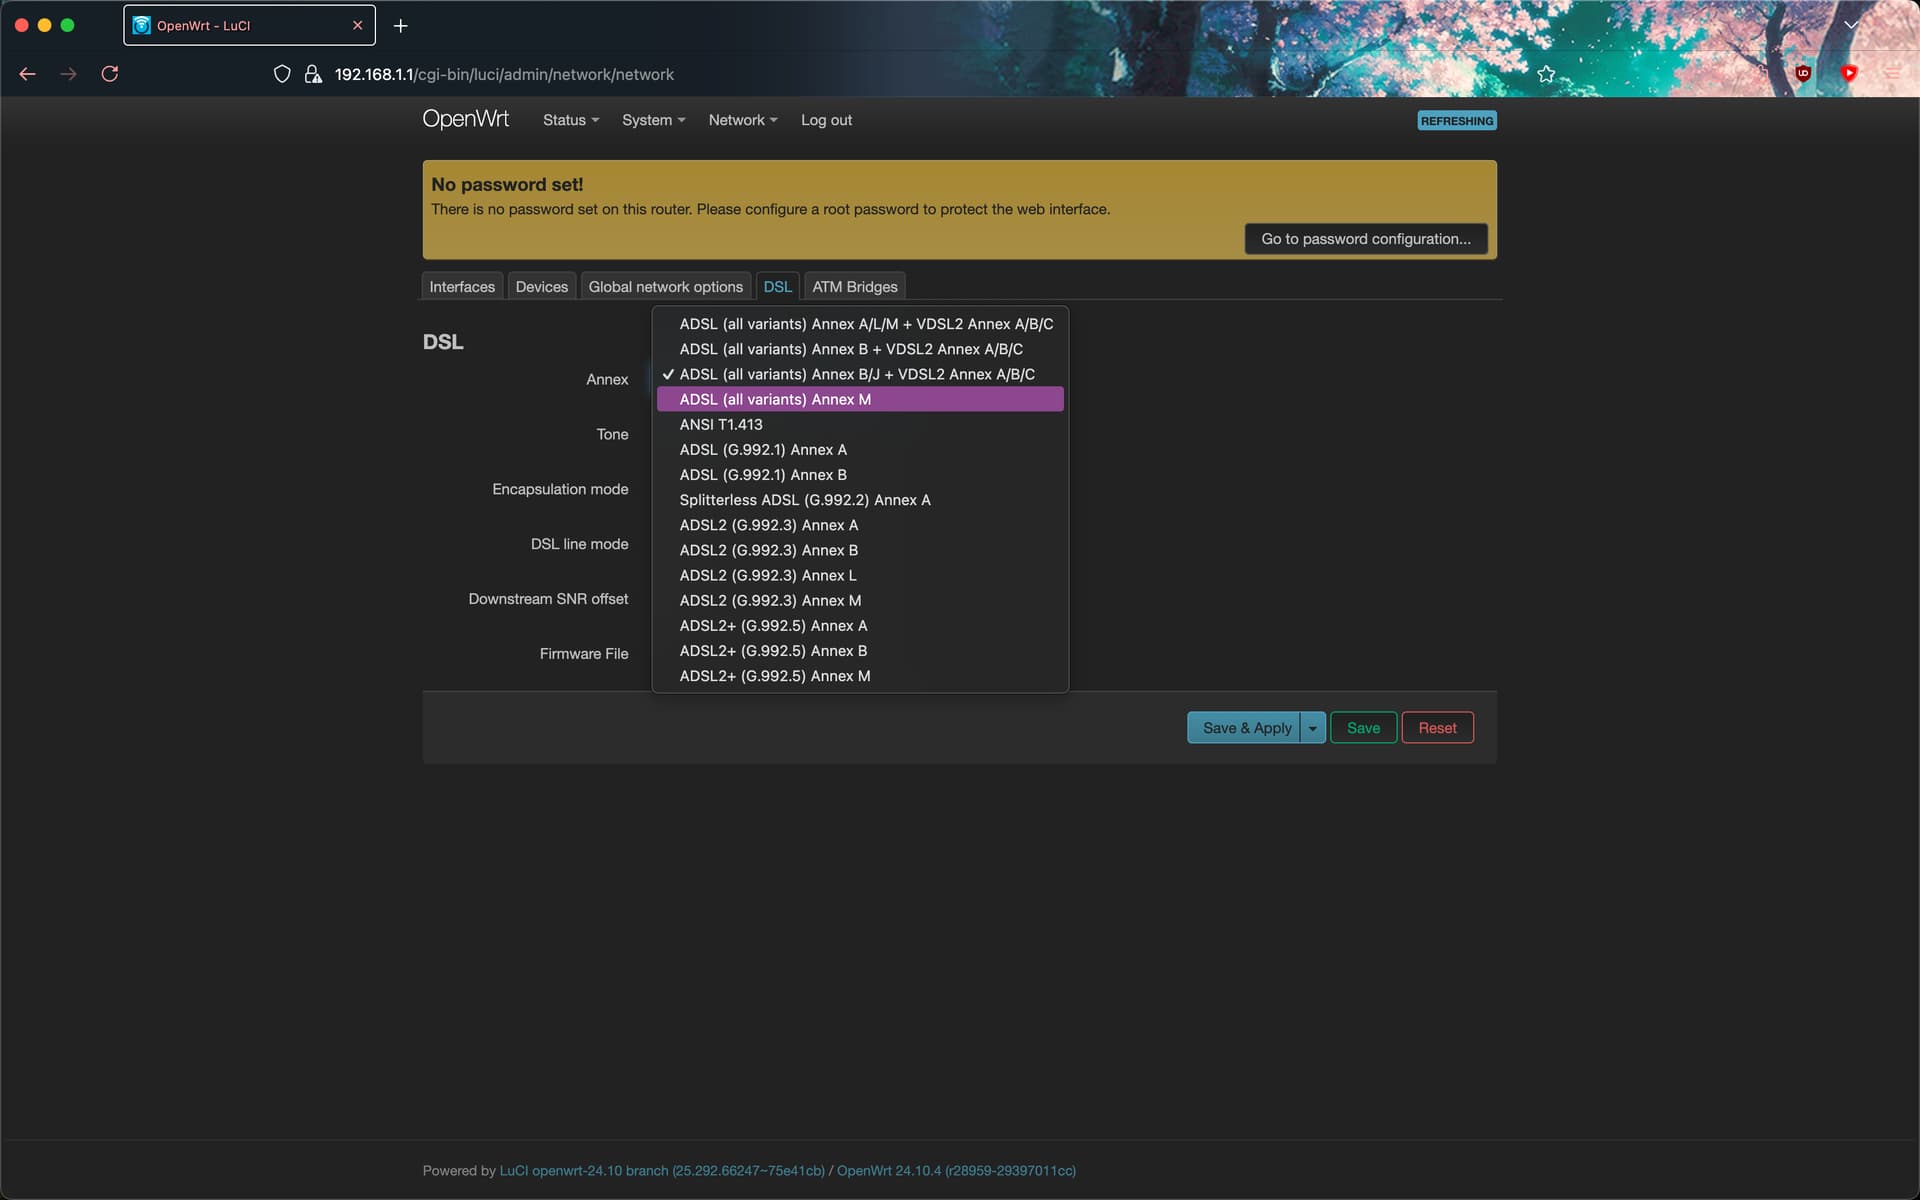Bookmark this page with the star
Viewport: 1920px width, 1200px height.
click(1546, 74)
